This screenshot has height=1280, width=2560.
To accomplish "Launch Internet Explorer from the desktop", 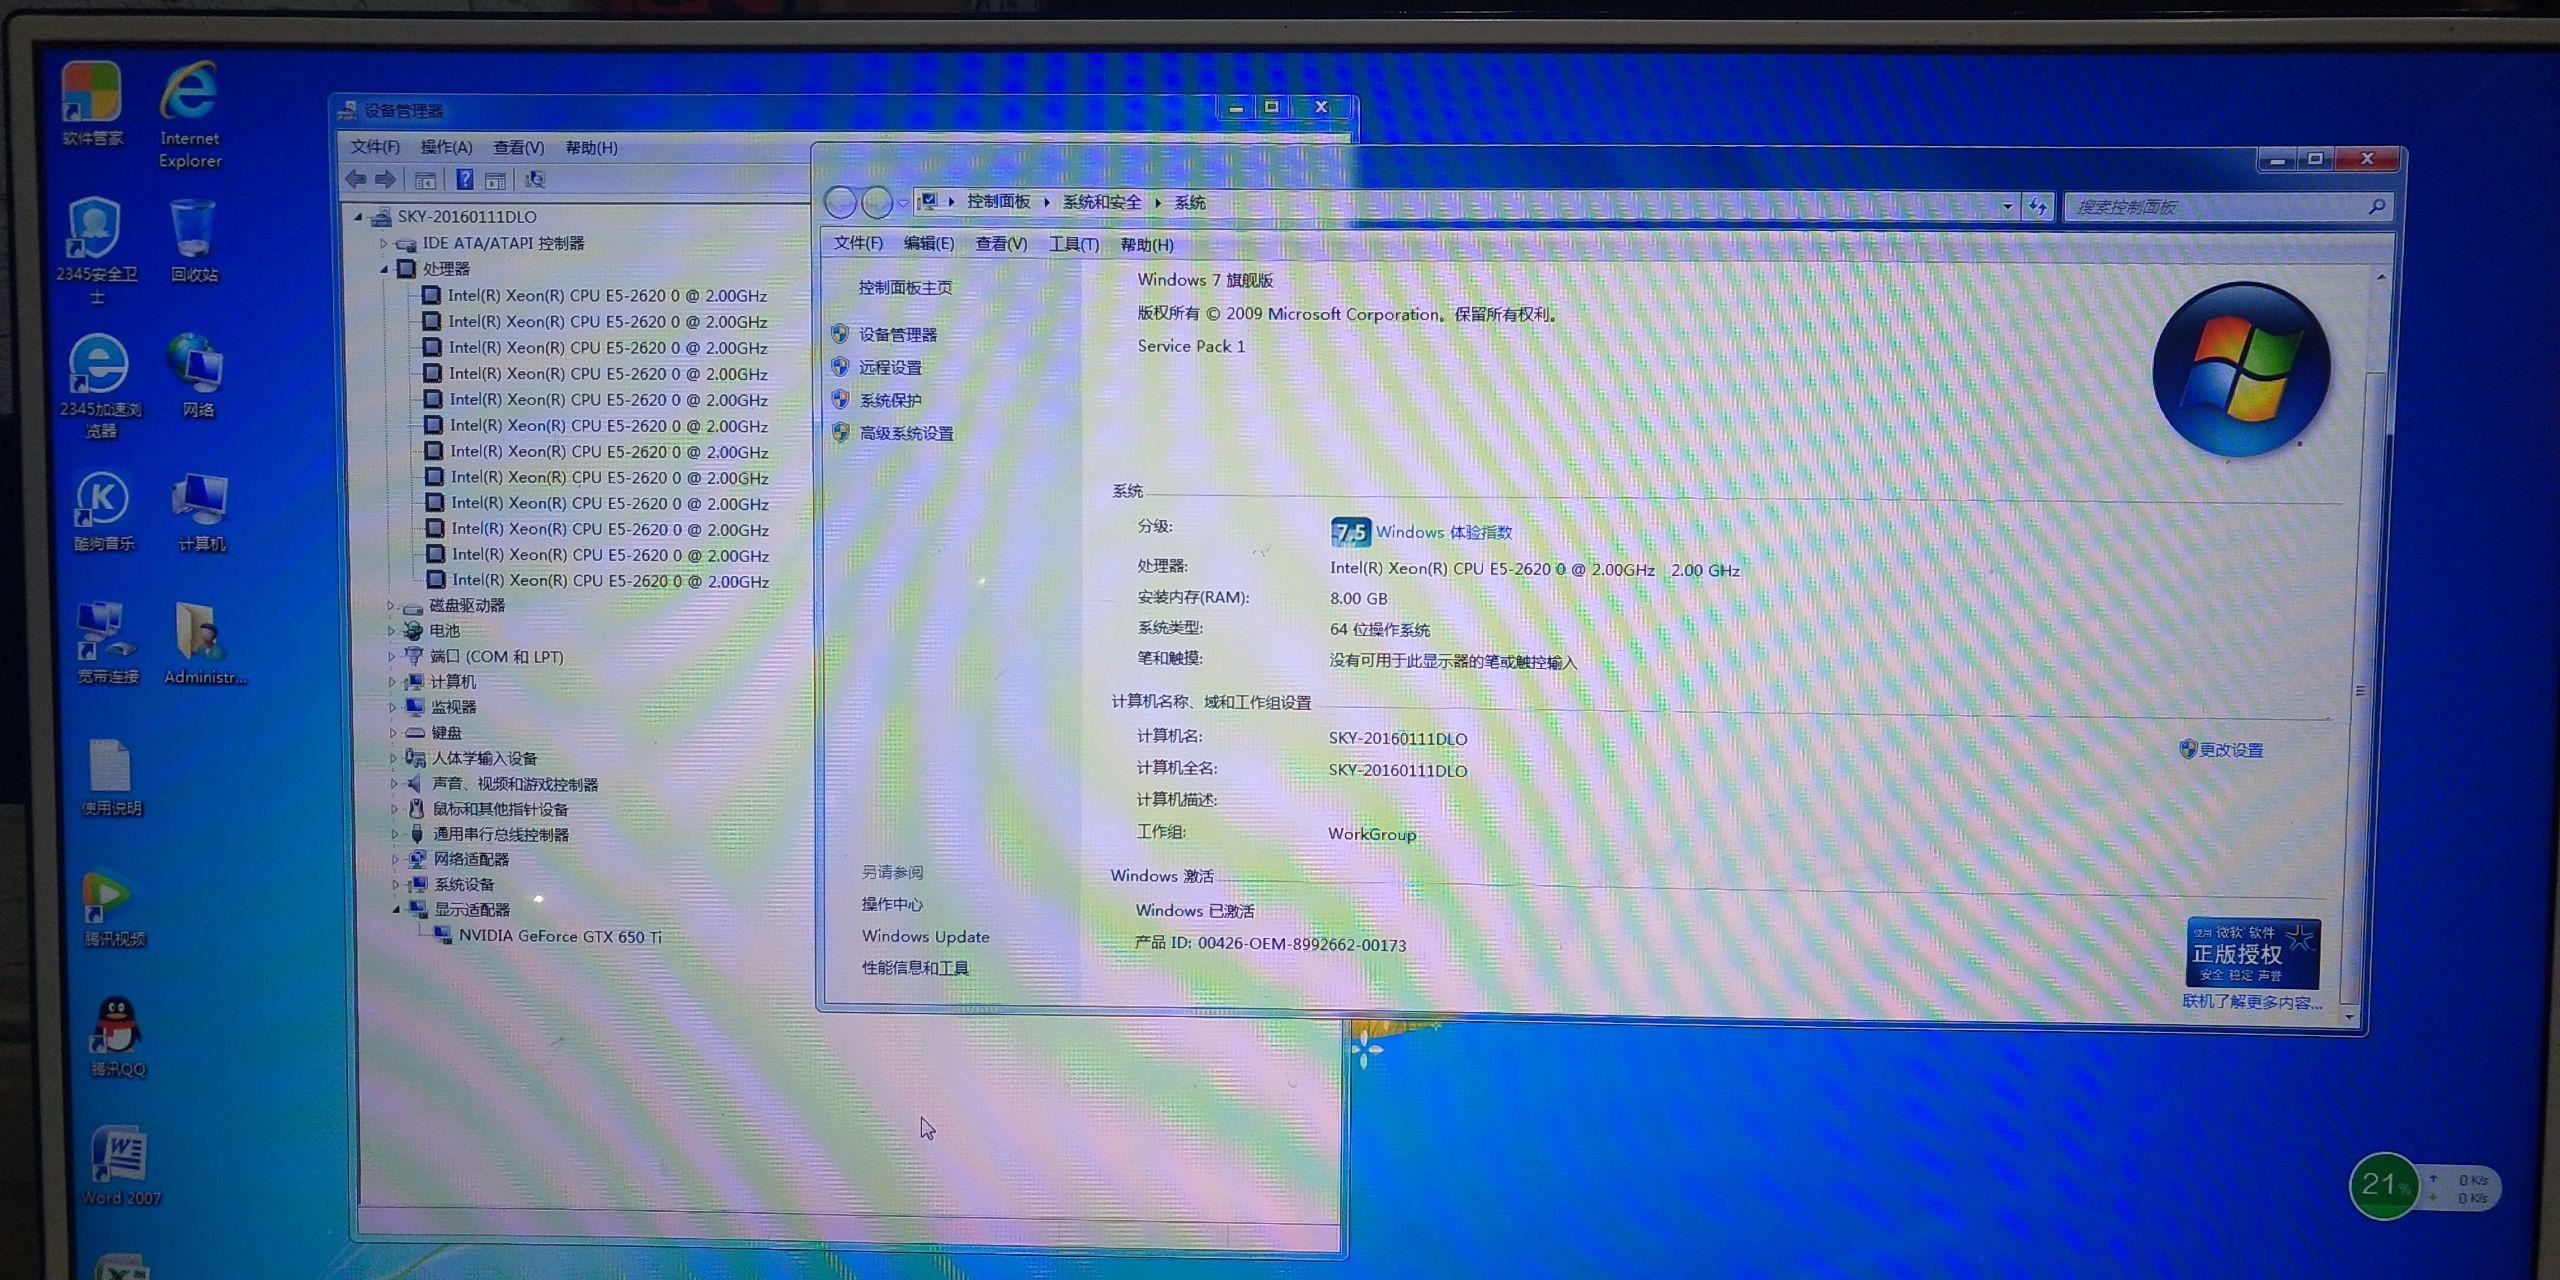I will (x=190, y=115).
